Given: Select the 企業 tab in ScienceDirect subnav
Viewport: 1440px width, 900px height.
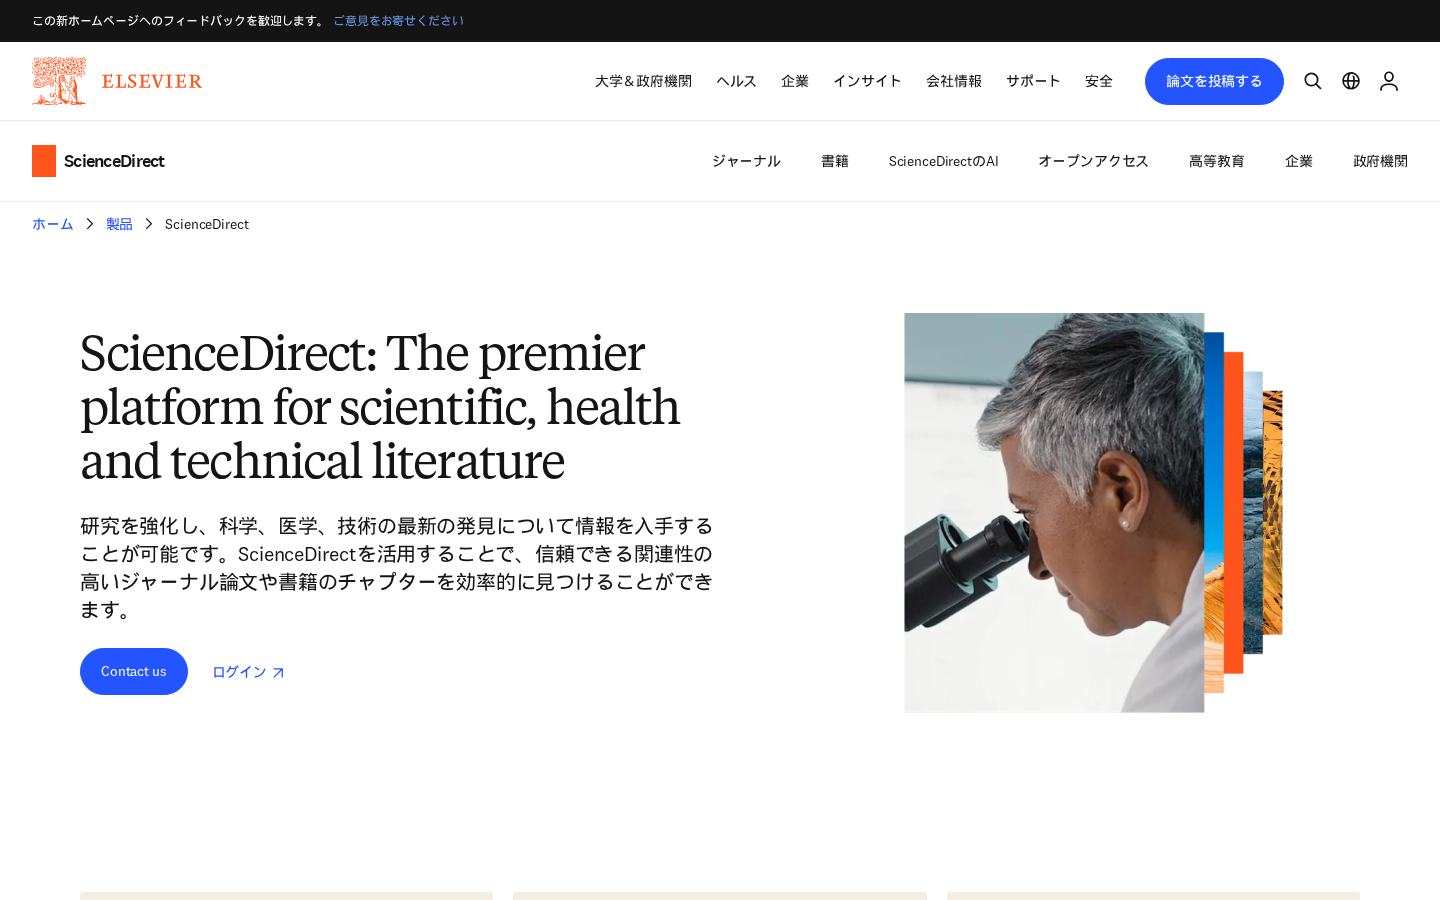Looking at the screenshot, I should click(x=1299, y=161).
